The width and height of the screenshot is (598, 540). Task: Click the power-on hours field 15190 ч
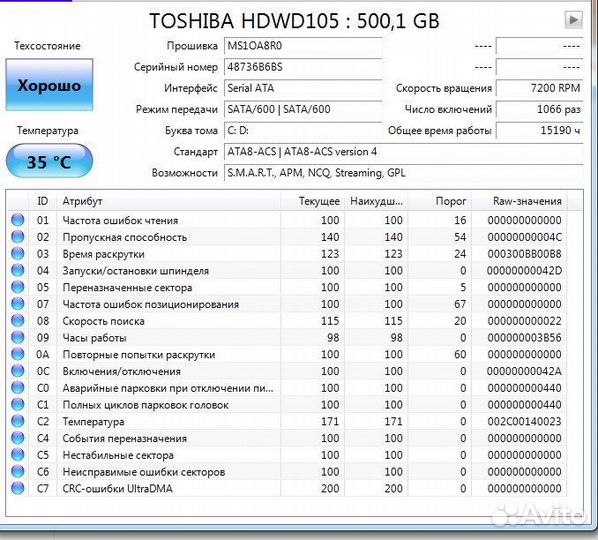(x=539, y=130)
